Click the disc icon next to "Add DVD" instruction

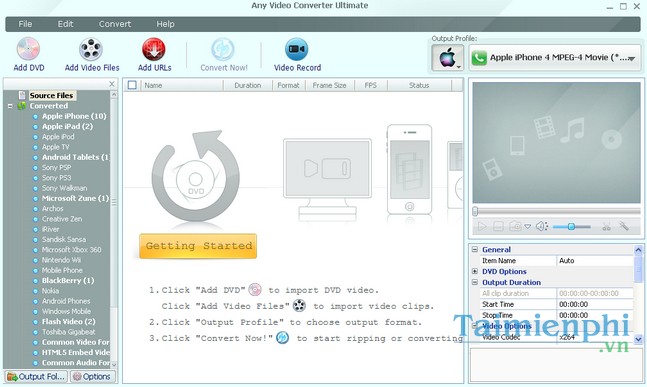pyautogui.click(x=255, y=290)
